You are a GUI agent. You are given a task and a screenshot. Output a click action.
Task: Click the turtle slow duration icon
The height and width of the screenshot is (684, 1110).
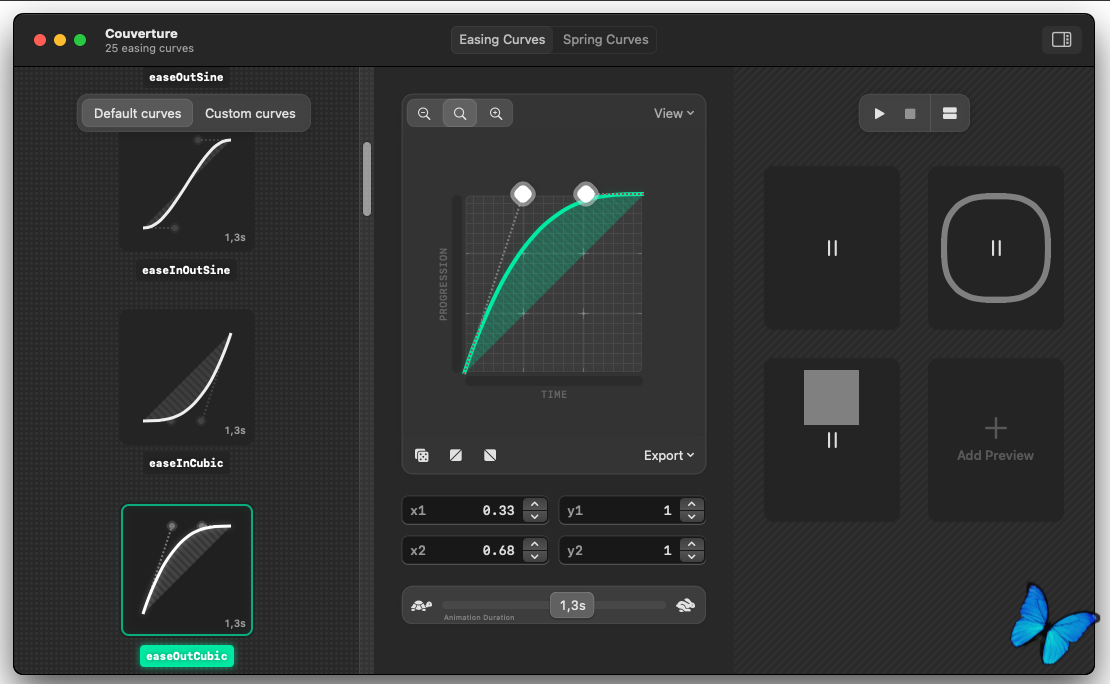[422, 605]
